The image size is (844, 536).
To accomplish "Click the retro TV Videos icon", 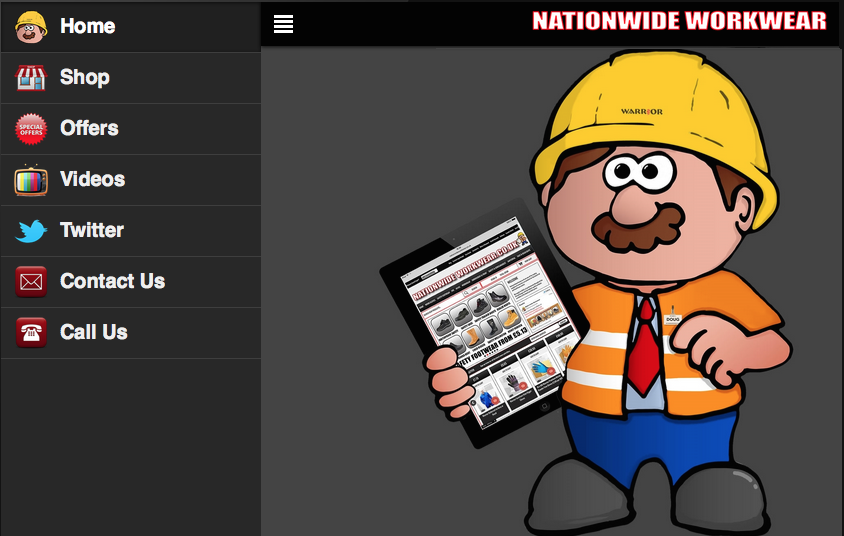I will click(x=31, y=180).
